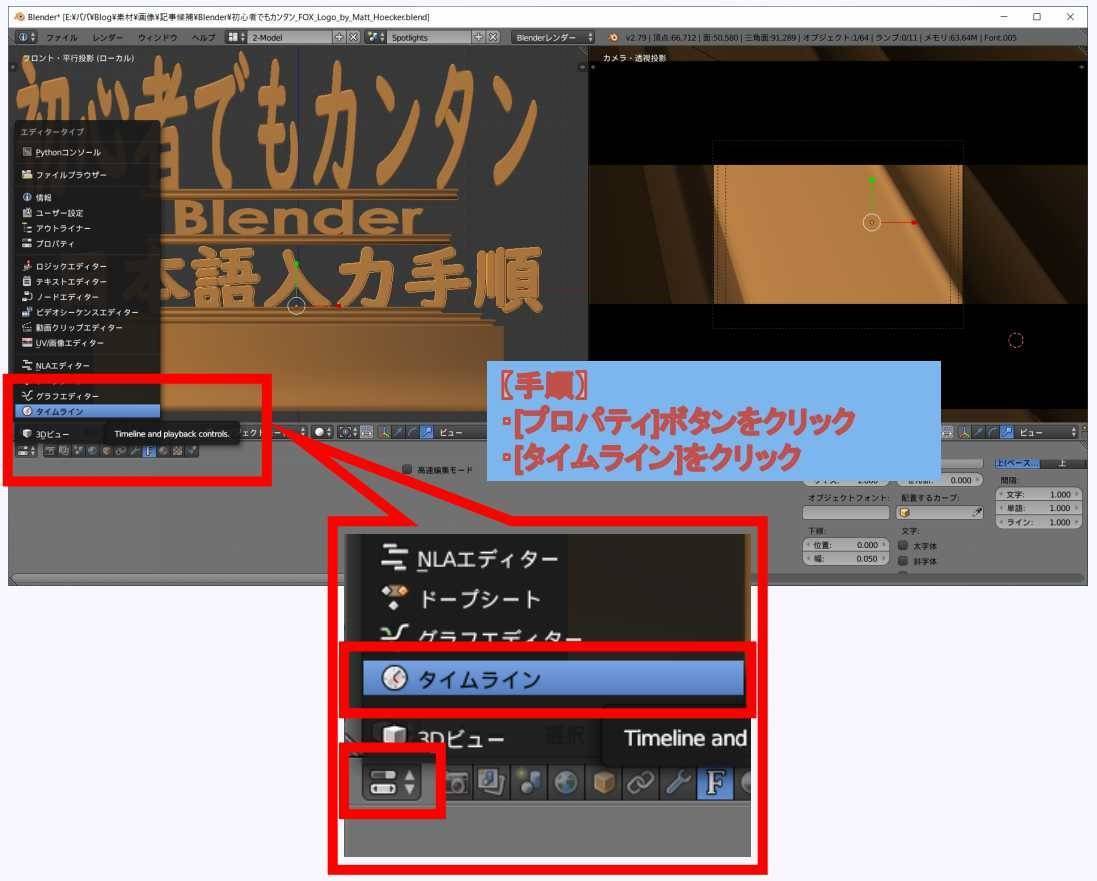Enable the 大字体 small caps checkbox

pyautogui.click(x=903, y=545)
